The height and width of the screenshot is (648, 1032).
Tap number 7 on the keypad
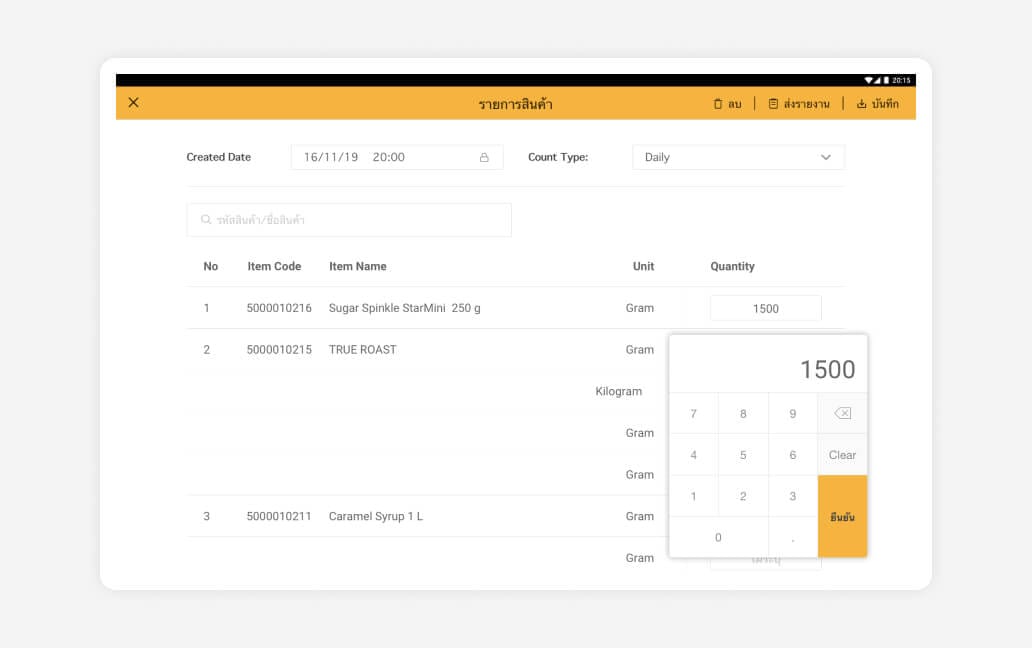click(x=694, y=414)
